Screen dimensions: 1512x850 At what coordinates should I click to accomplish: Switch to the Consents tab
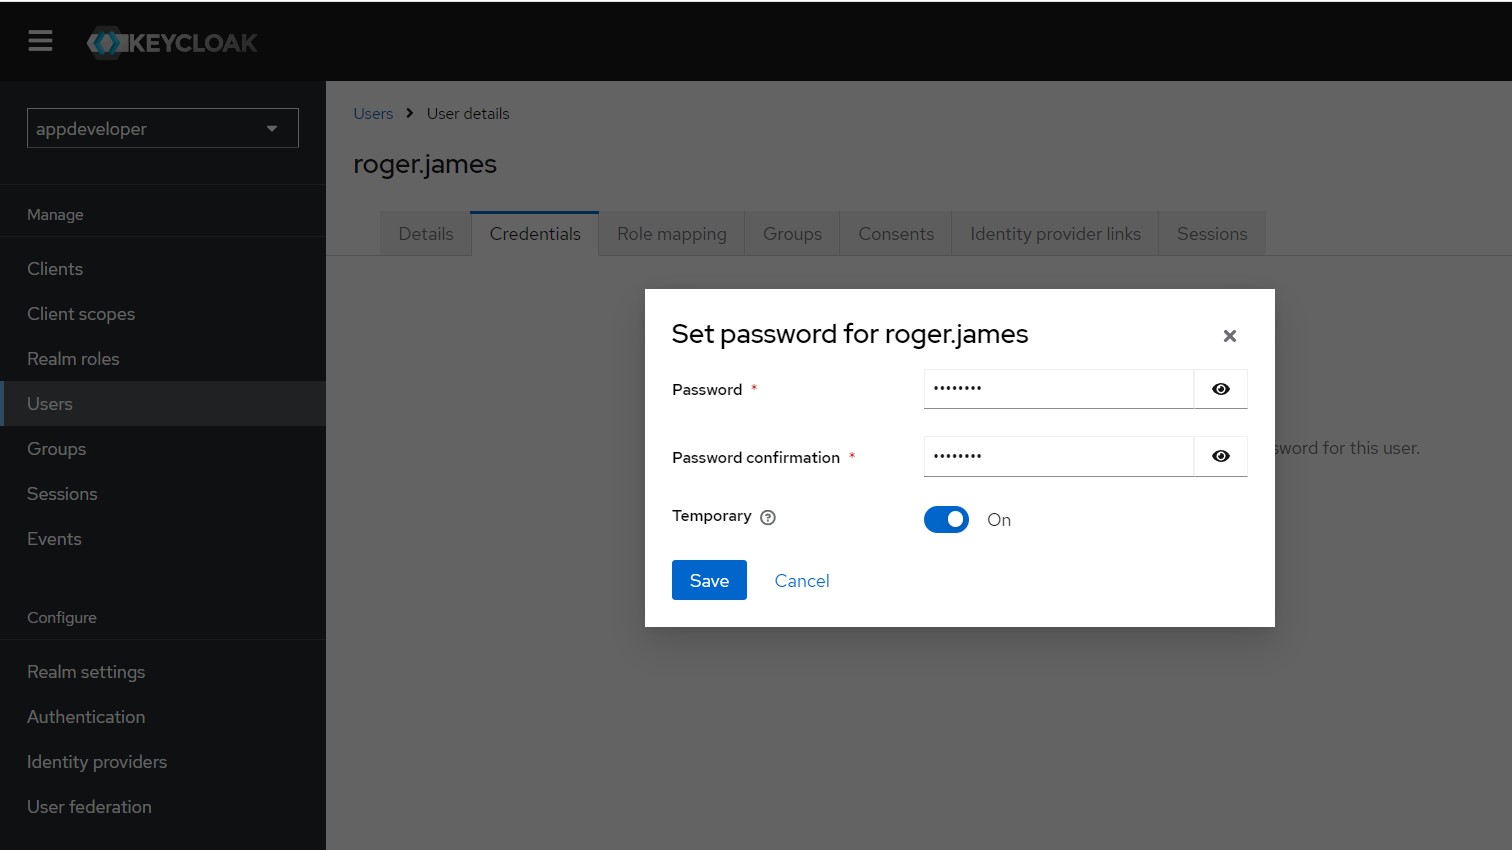896,234
